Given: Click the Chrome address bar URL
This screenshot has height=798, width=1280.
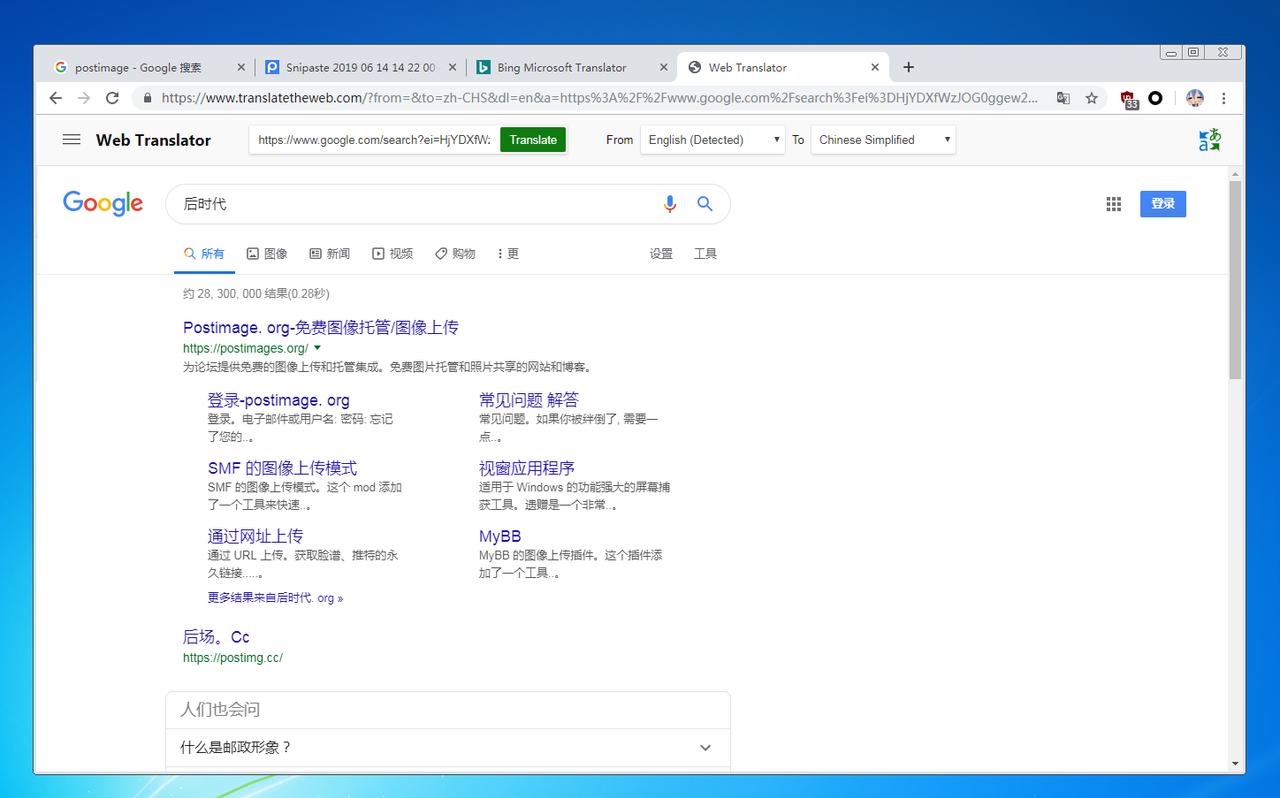Looking at the screenshot, I should point(600,98).
